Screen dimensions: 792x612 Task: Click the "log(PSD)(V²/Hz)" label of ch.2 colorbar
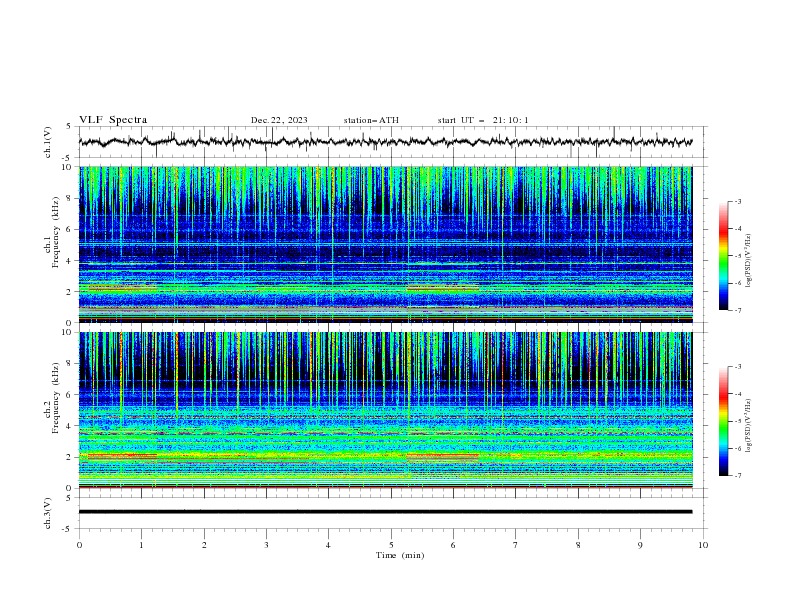click(748, 426)
